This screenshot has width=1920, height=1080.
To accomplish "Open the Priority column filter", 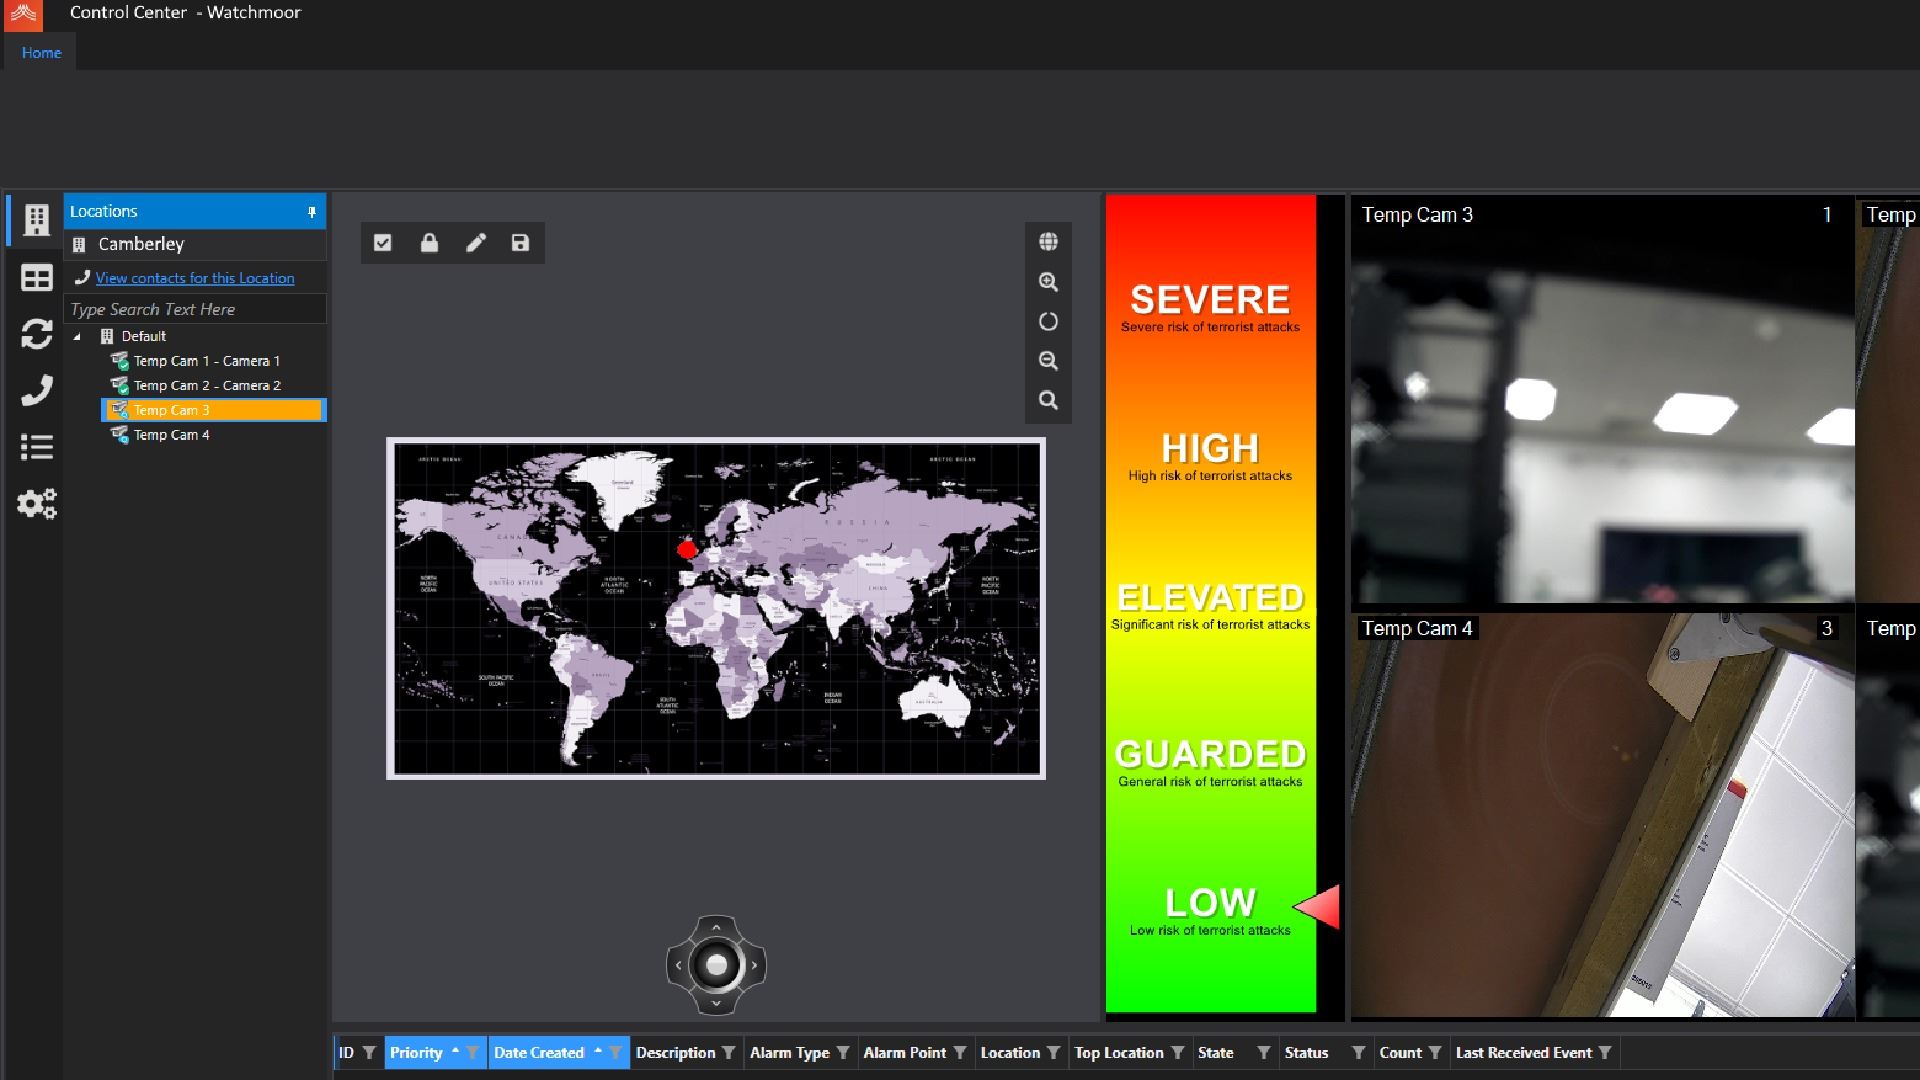I will click(472, 1053).
